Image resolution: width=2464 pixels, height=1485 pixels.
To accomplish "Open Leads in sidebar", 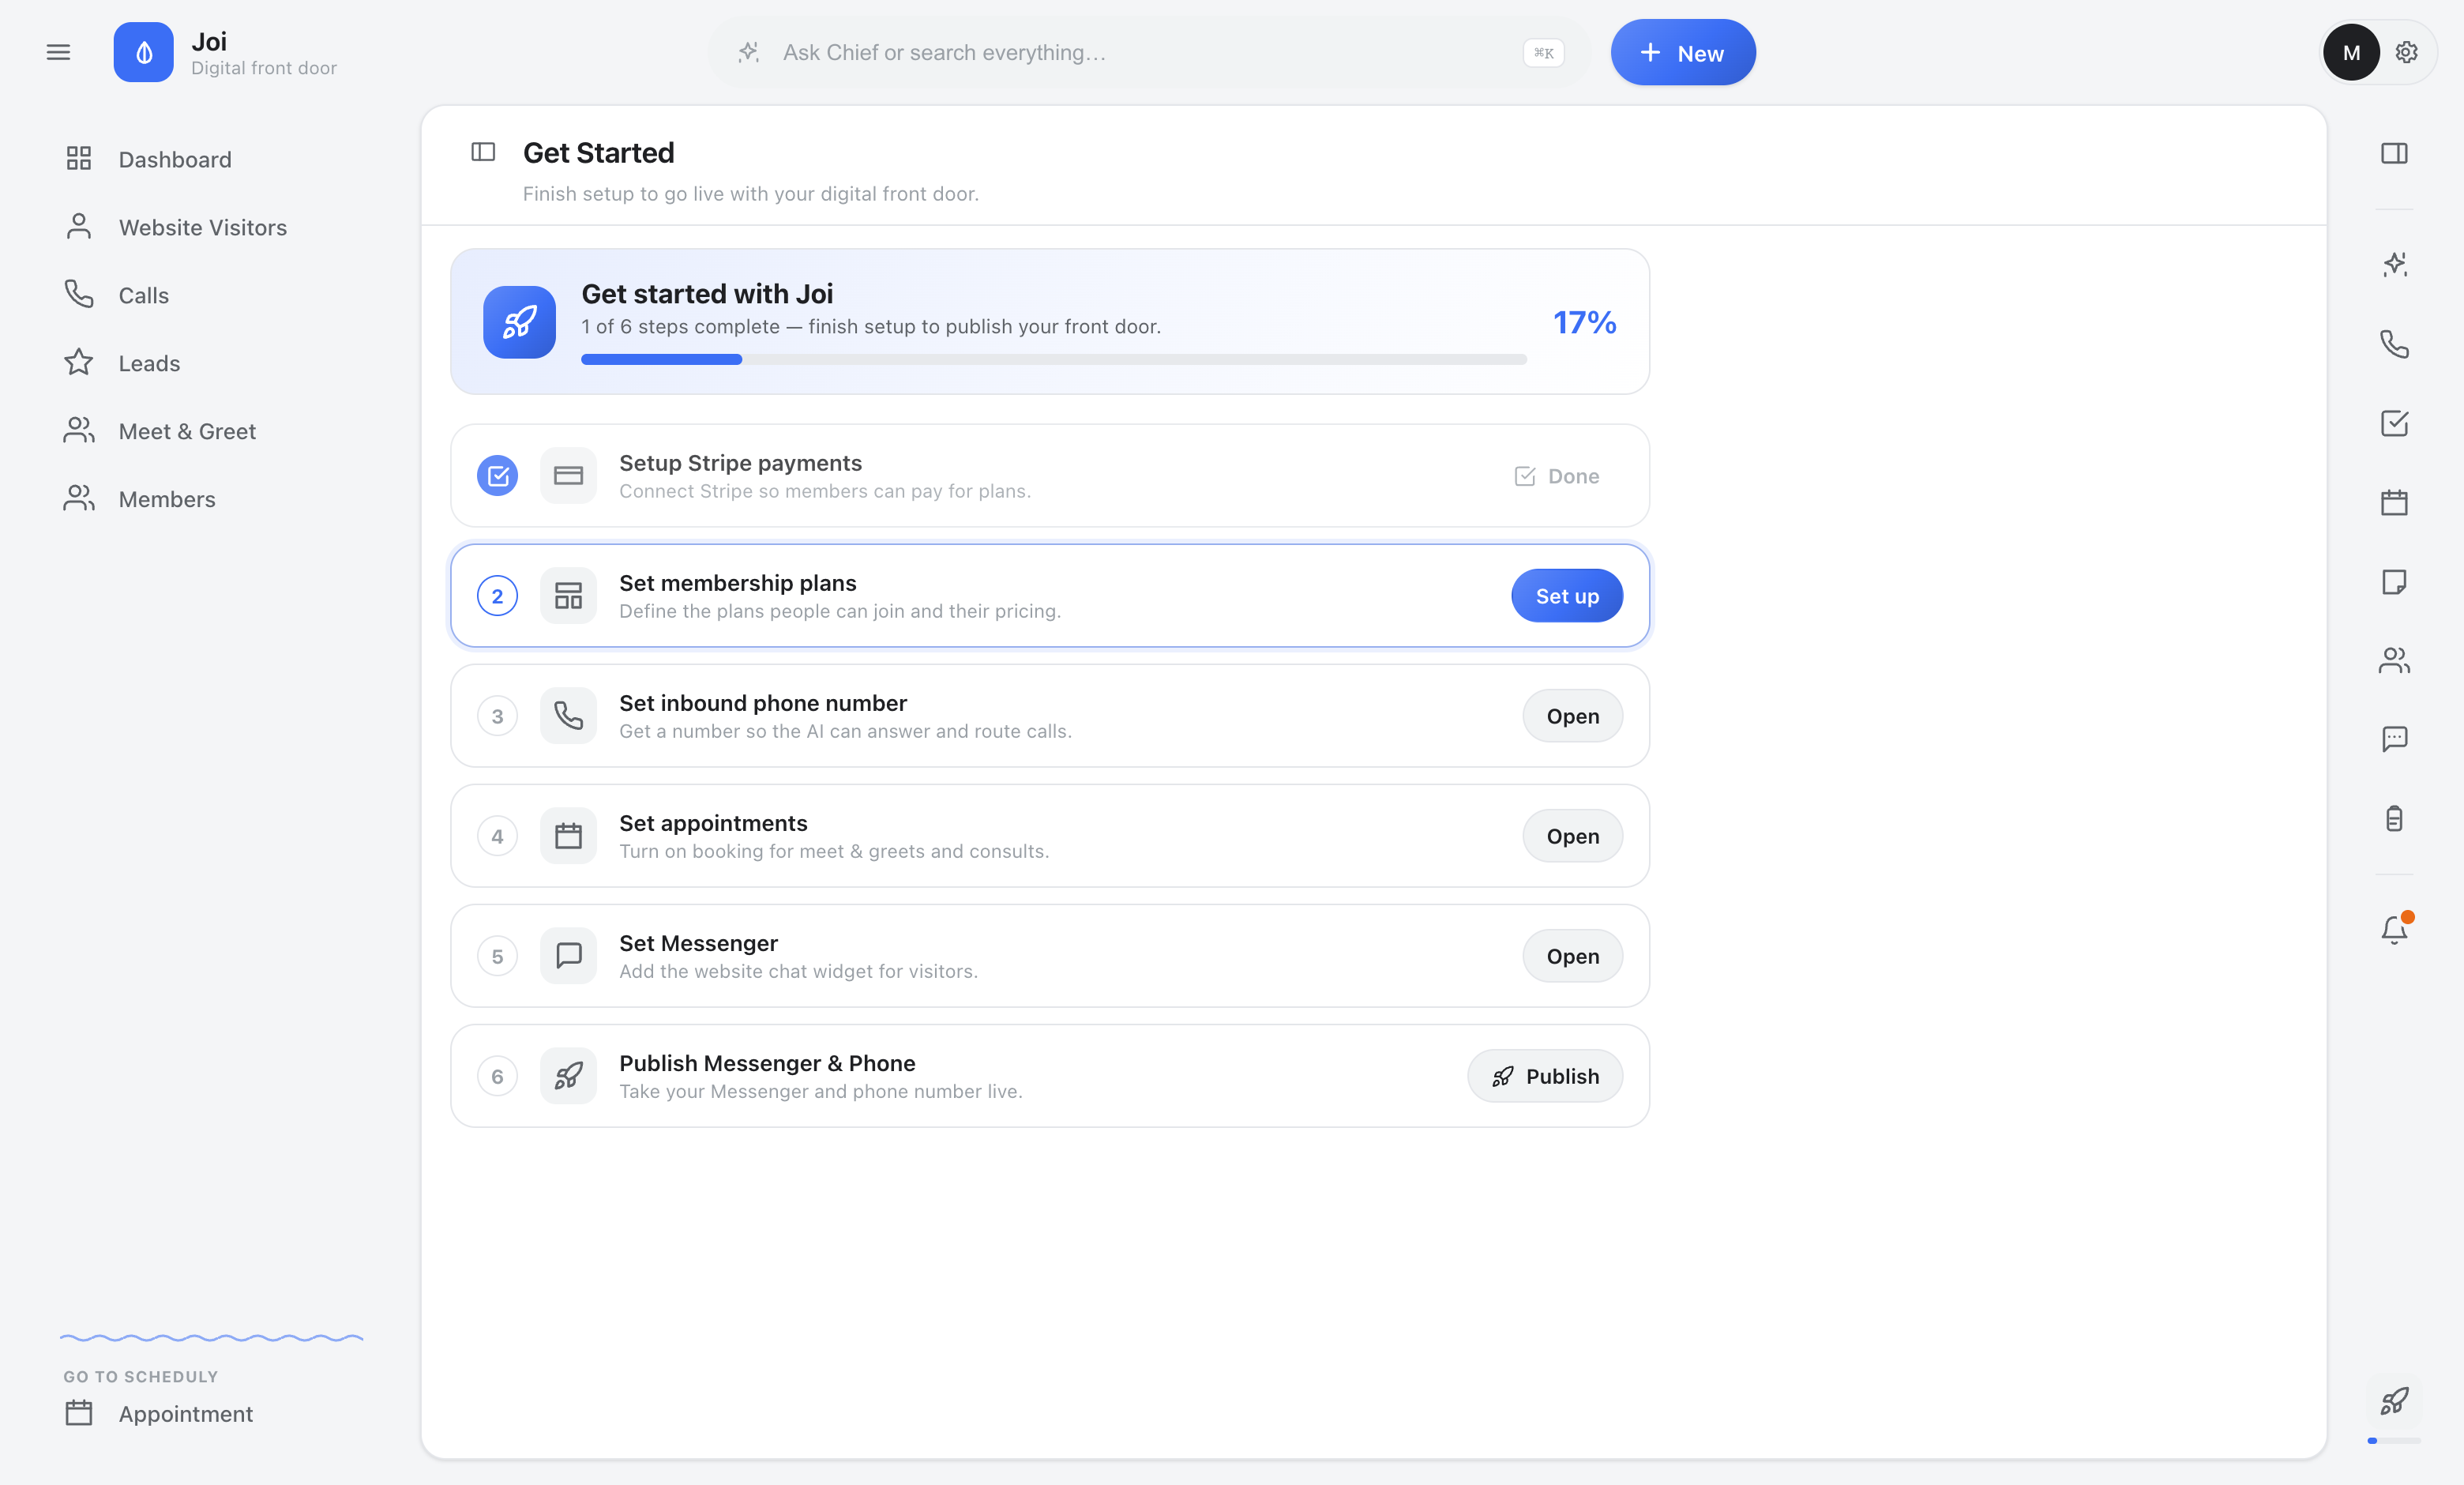I will [x=210, y=363].
